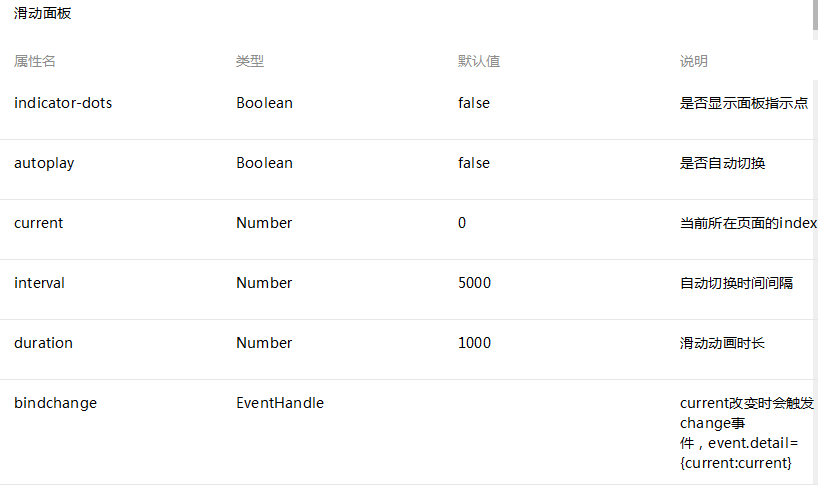Select the interval attribute cell
The image size is (818, 485).
click(40, 283)
